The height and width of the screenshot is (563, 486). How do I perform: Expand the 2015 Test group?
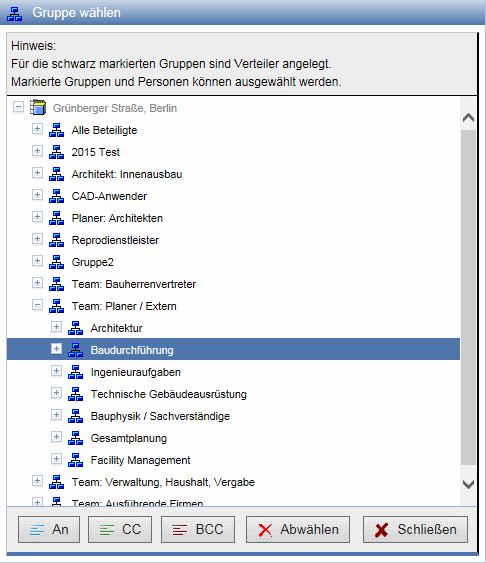click(37, 151)
